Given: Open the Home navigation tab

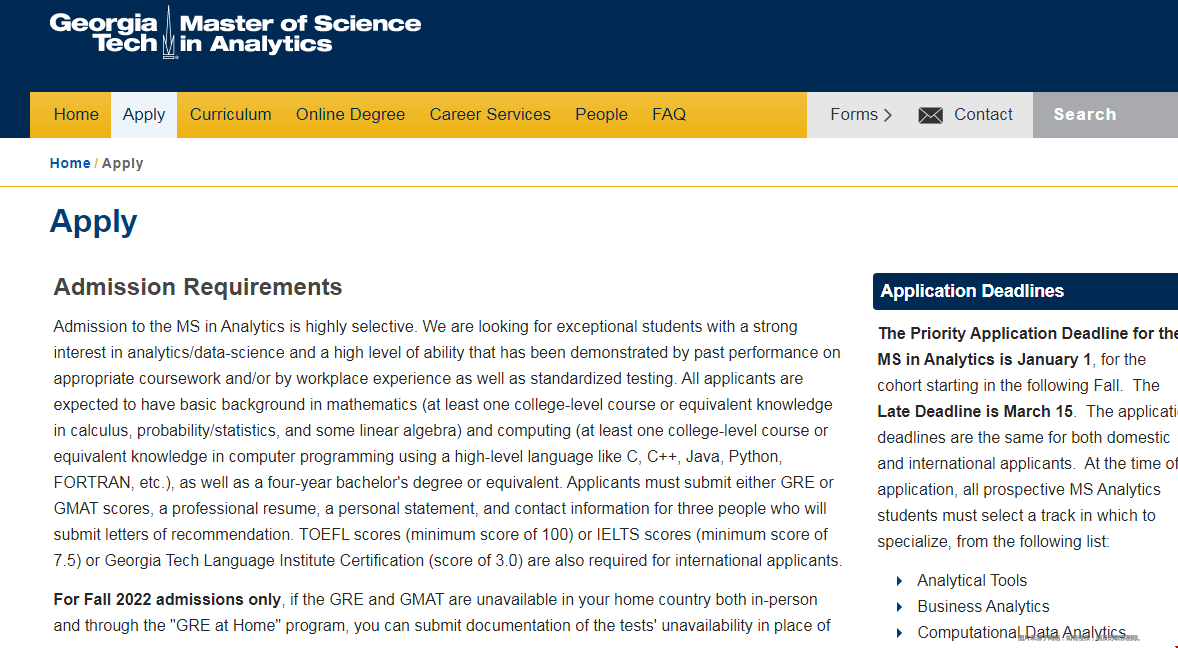Looking at the screenshot, I should [76, 115].
